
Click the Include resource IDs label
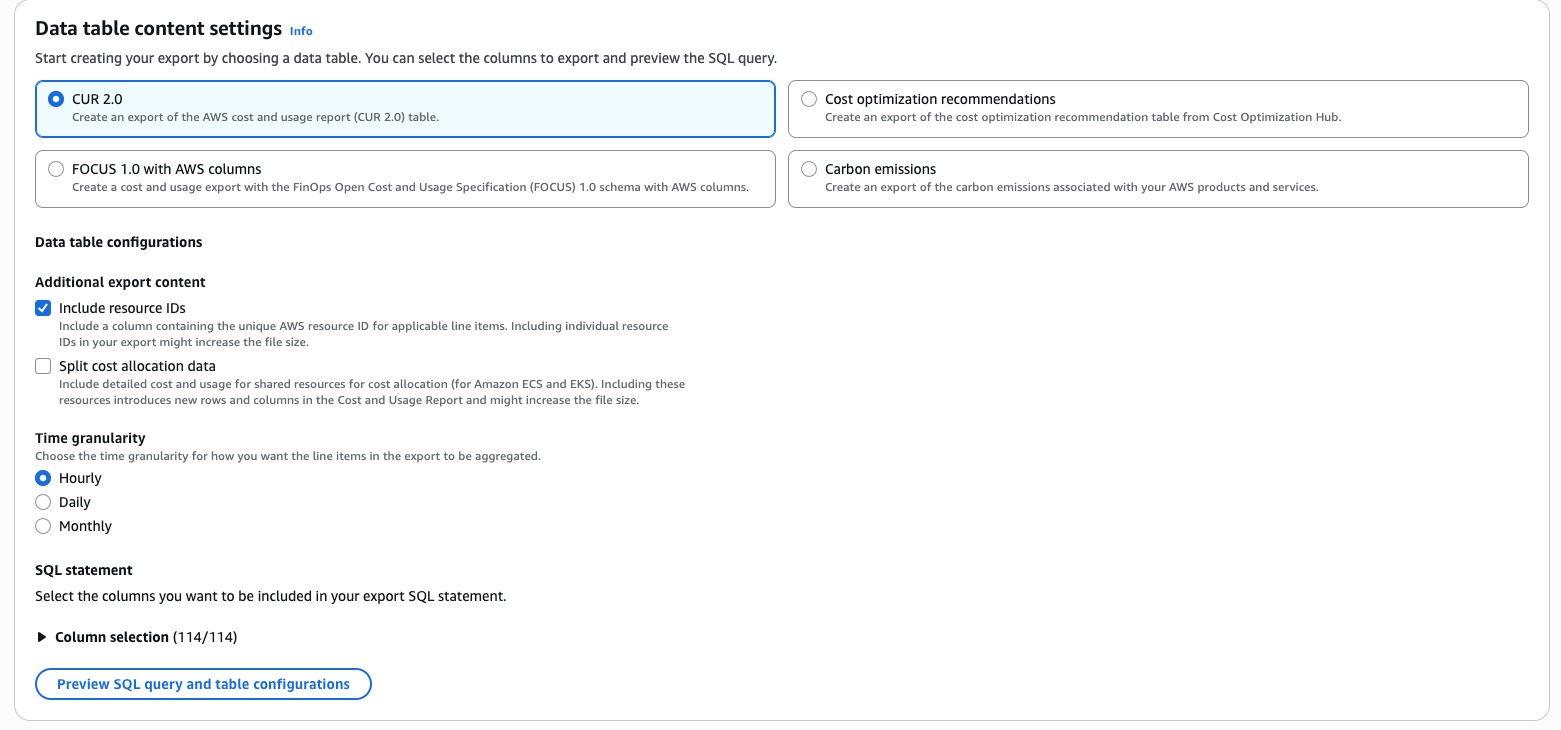click(x=122, y=308)
